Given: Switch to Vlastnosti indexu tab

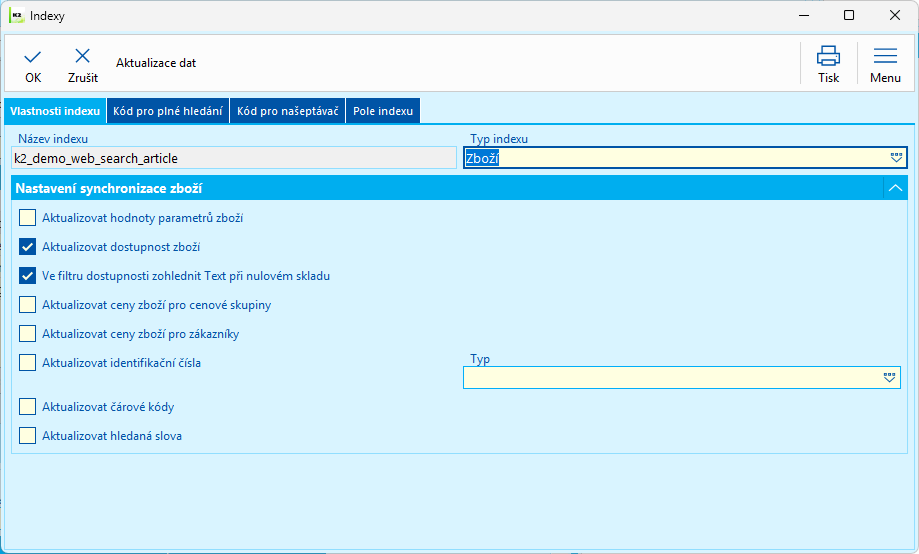Looking at the screenshot, I should tap(55, 111).
